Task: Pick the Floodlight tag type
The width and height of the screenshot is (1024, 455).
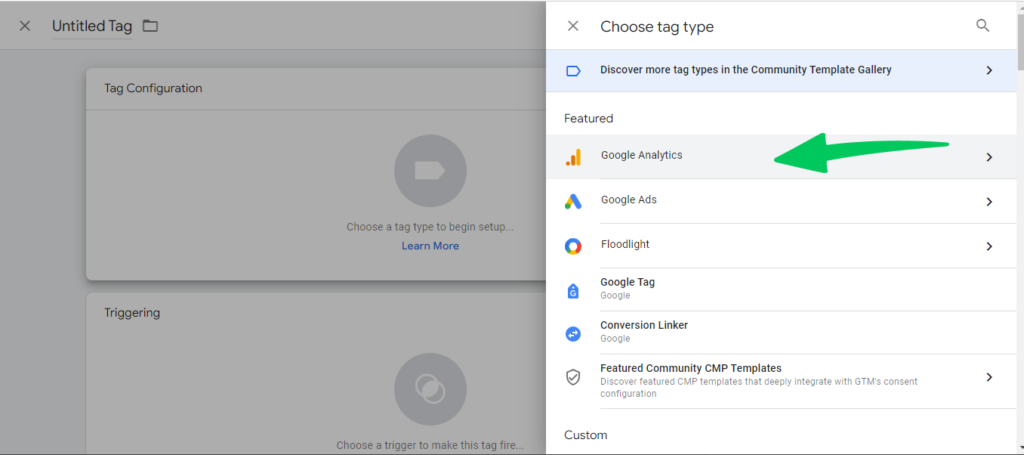Action: pos(780,245)
